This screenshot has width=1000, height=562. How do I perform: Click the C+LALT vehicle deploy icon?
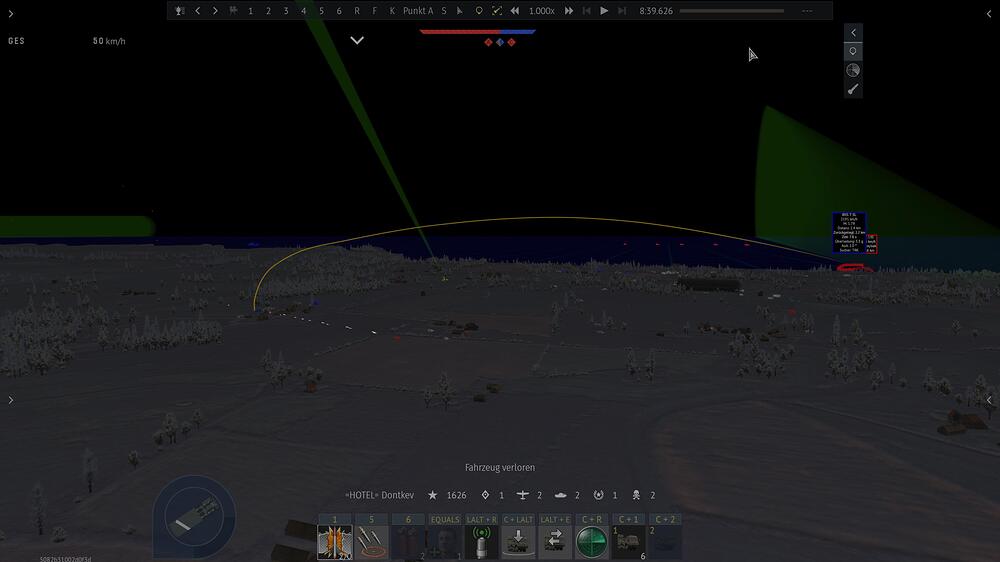[x=518, y=542]
